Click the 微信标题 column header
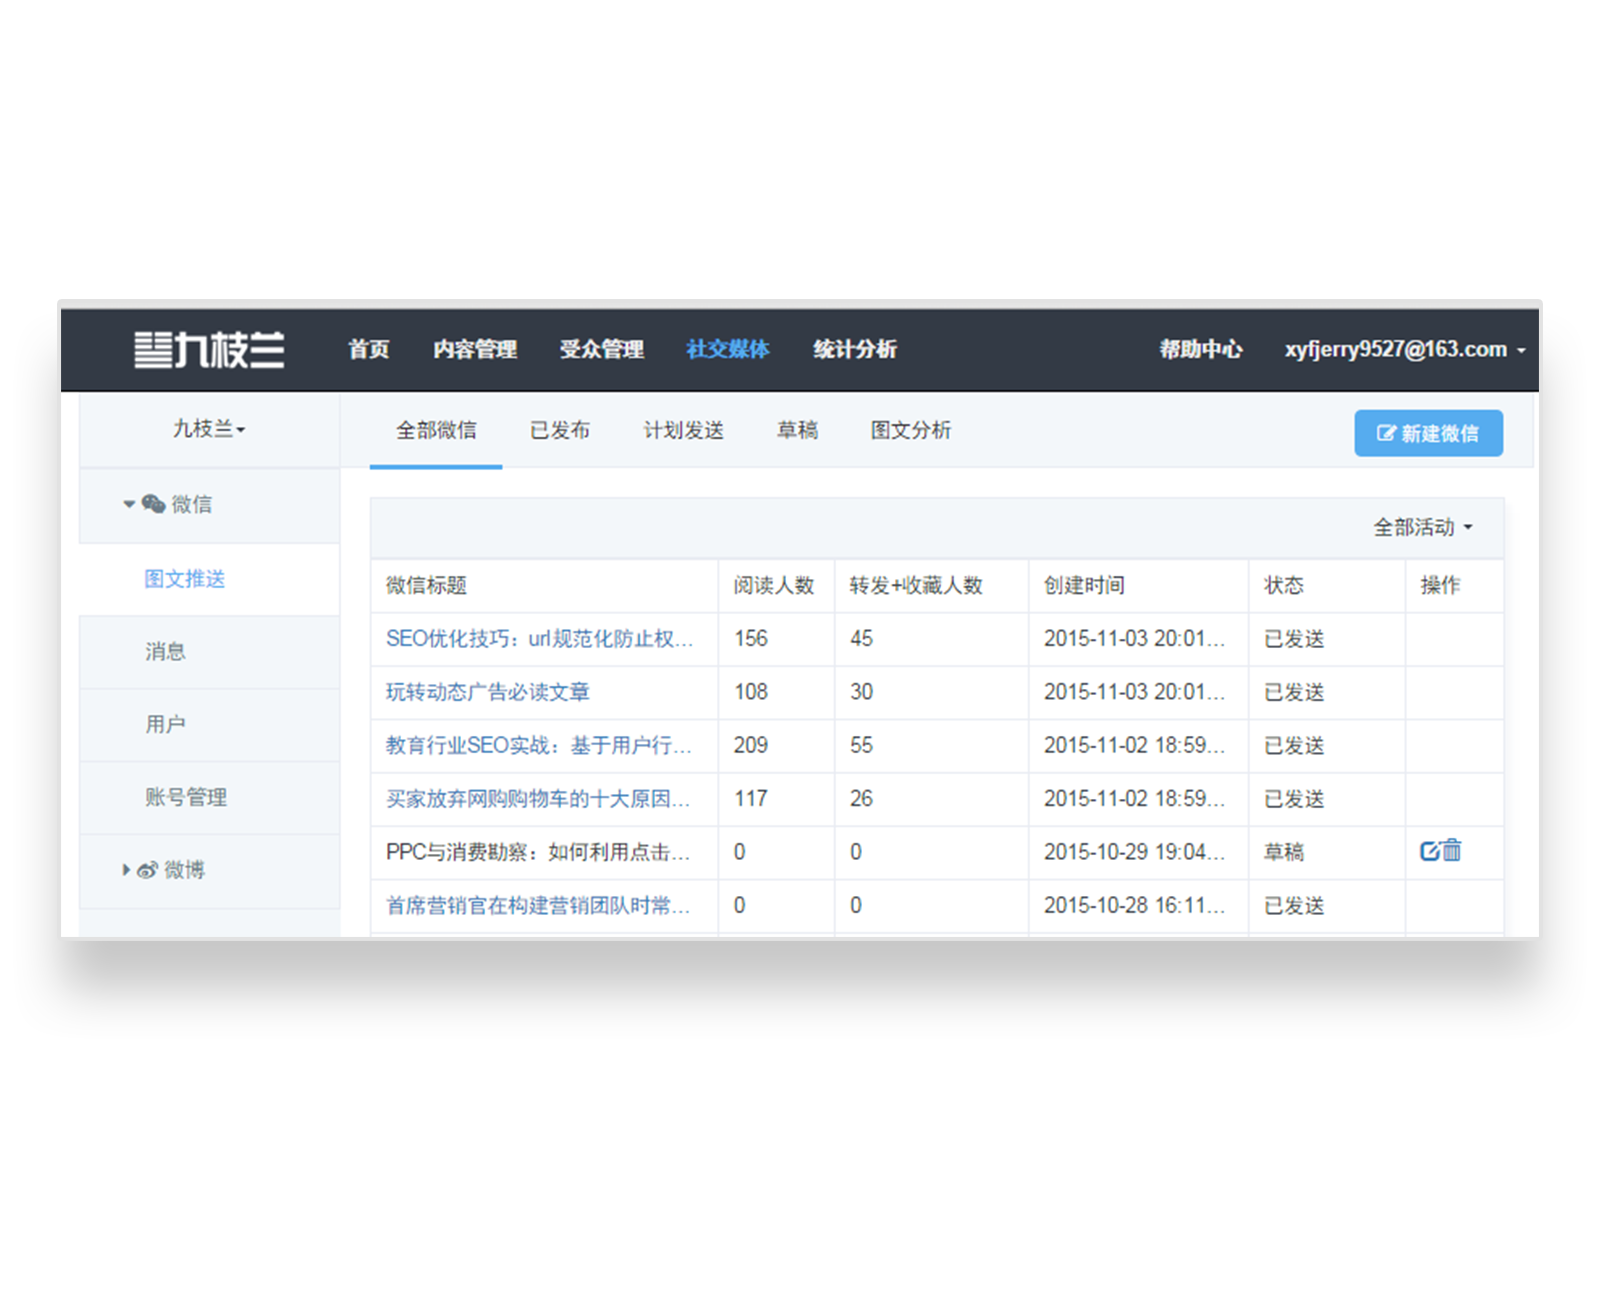 click(427, 585)
